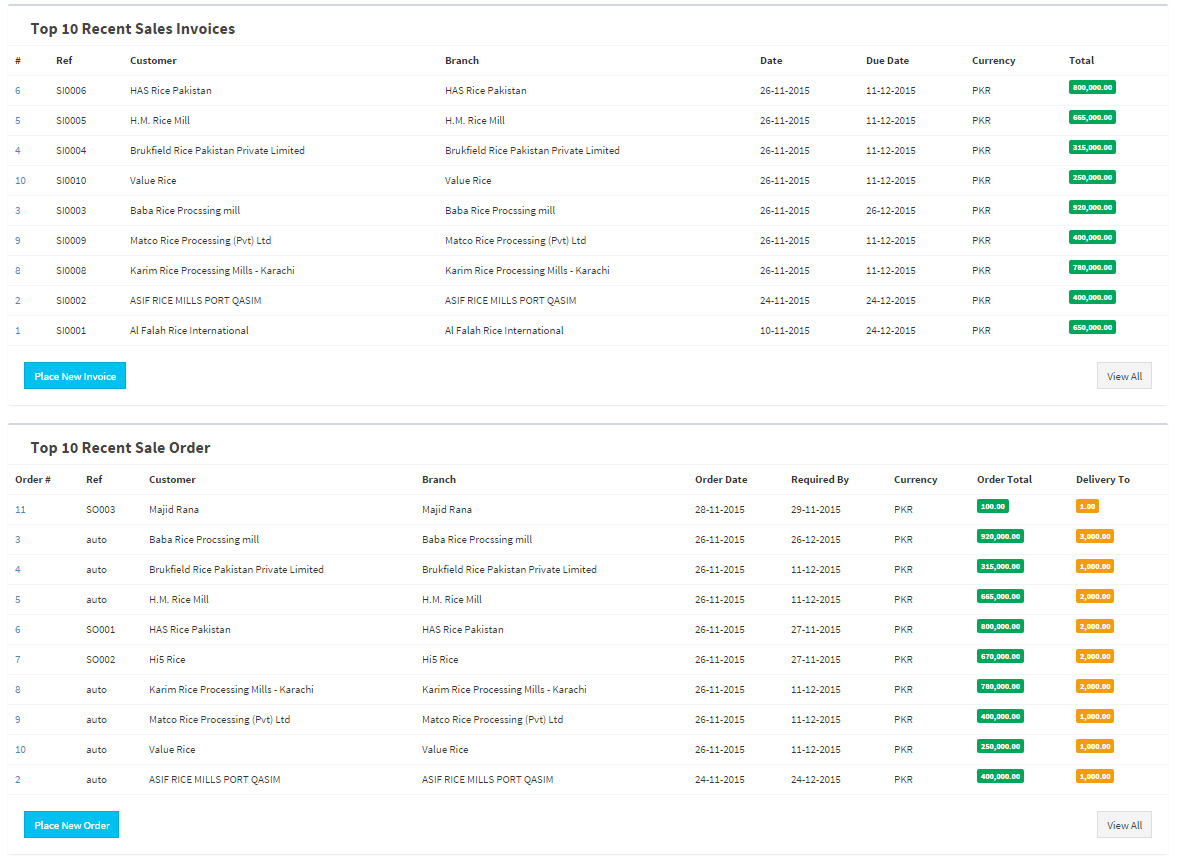Click the Delivery To column header
Screen dimensions: 1185x863
click(1103, 480)
